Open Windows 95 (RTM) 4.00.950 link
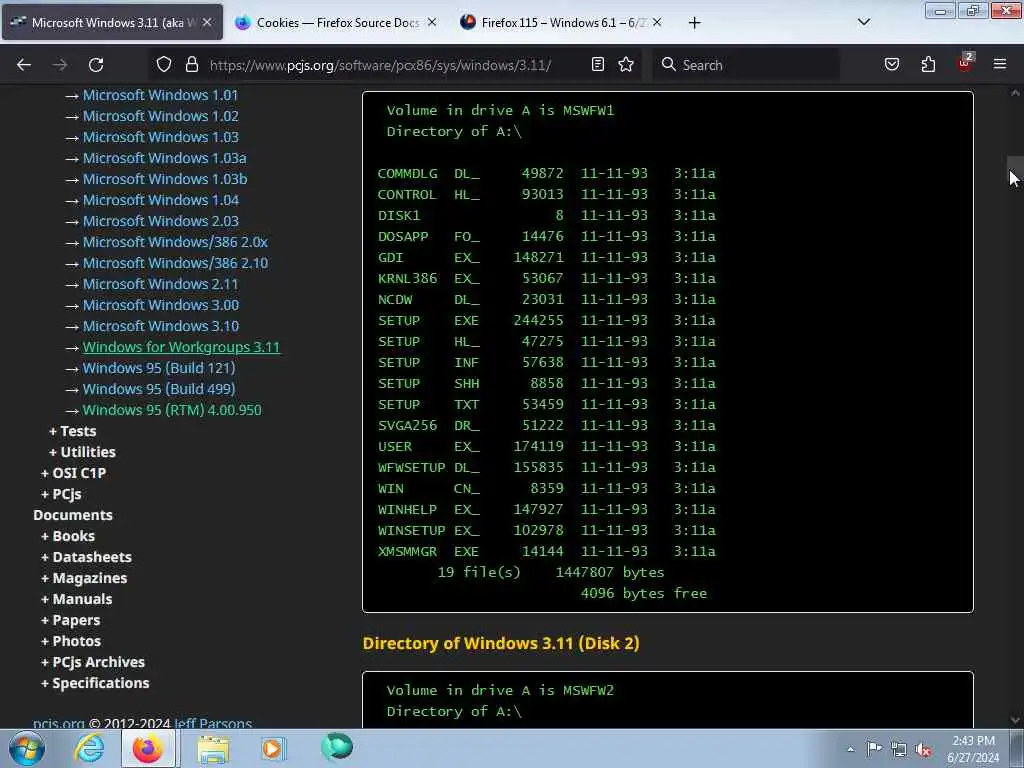This screenshot has height=768, width=1024. point(172,410)
